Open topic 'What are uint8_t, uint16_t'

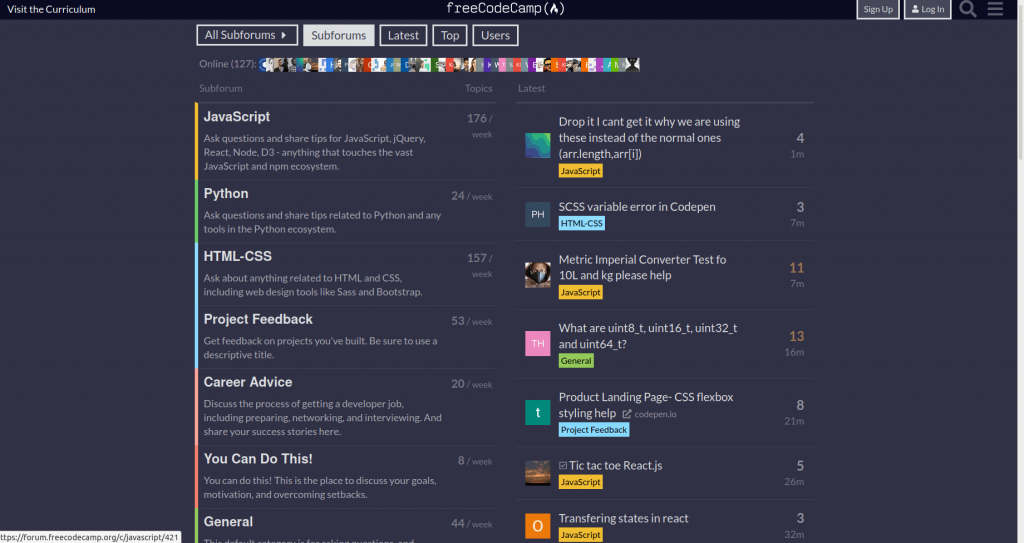[648, 336]
